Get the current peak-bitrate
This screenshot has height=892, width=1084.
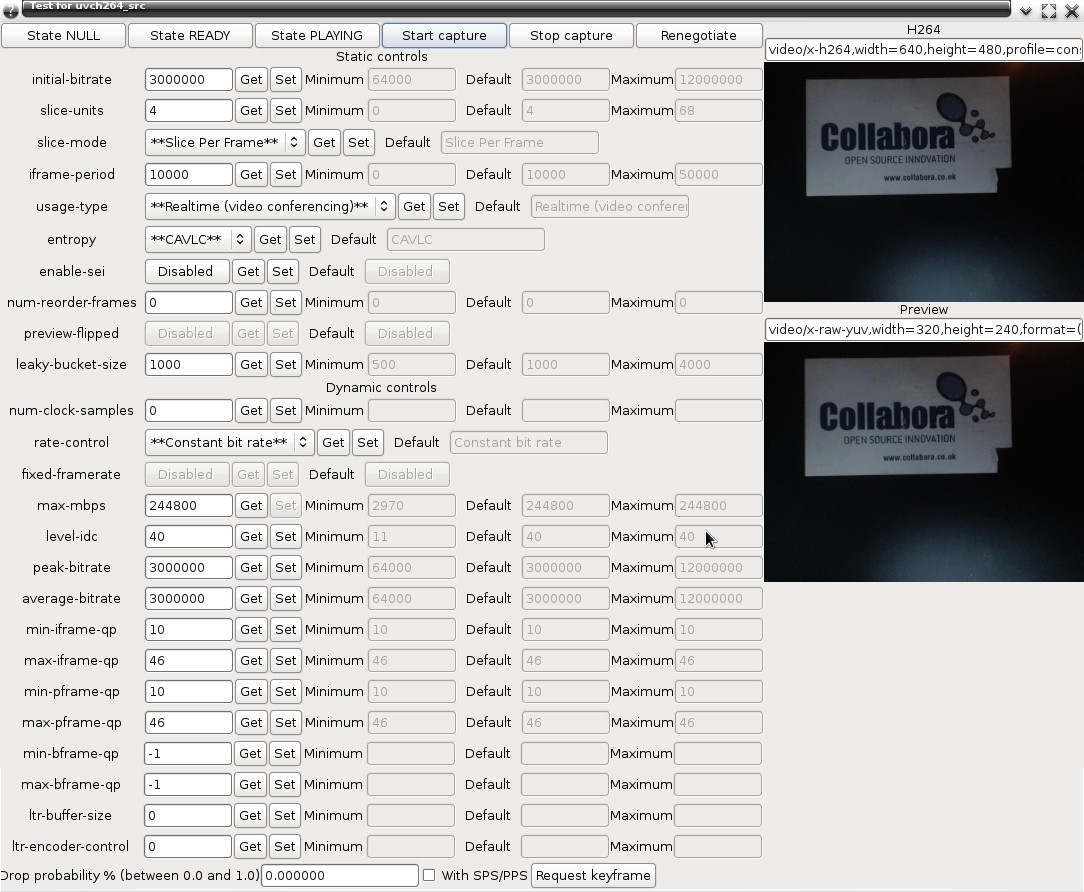tap(251, 567)
